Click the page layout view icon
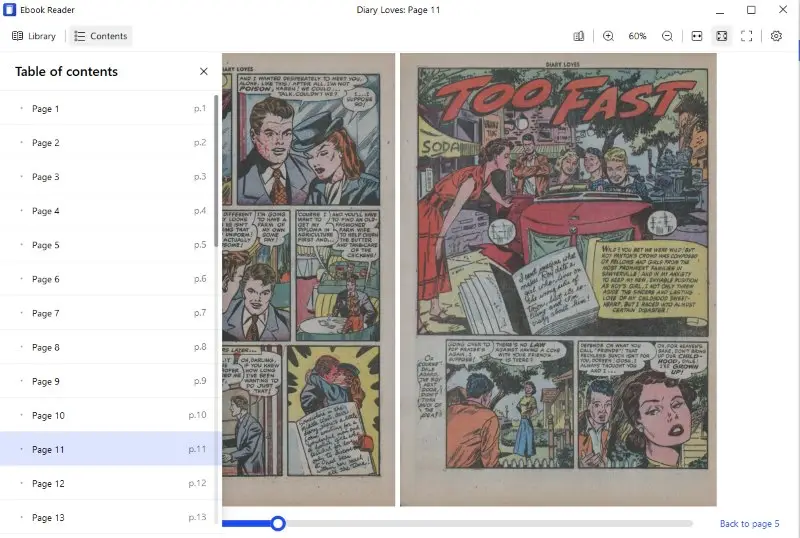The width and height of the screenshot is (800, 538). tap(578, 36)
